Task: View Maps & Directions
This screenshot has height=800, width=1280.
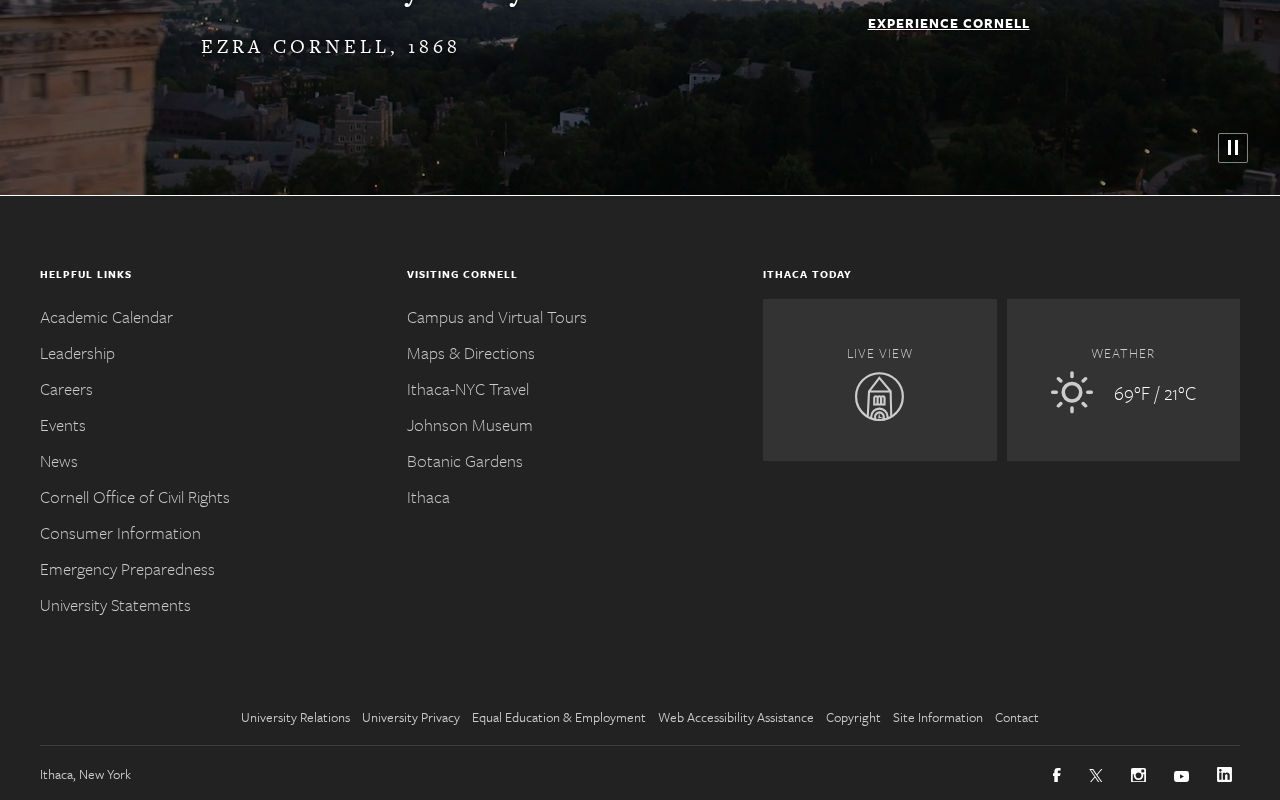Action: (x=471, y=353)
